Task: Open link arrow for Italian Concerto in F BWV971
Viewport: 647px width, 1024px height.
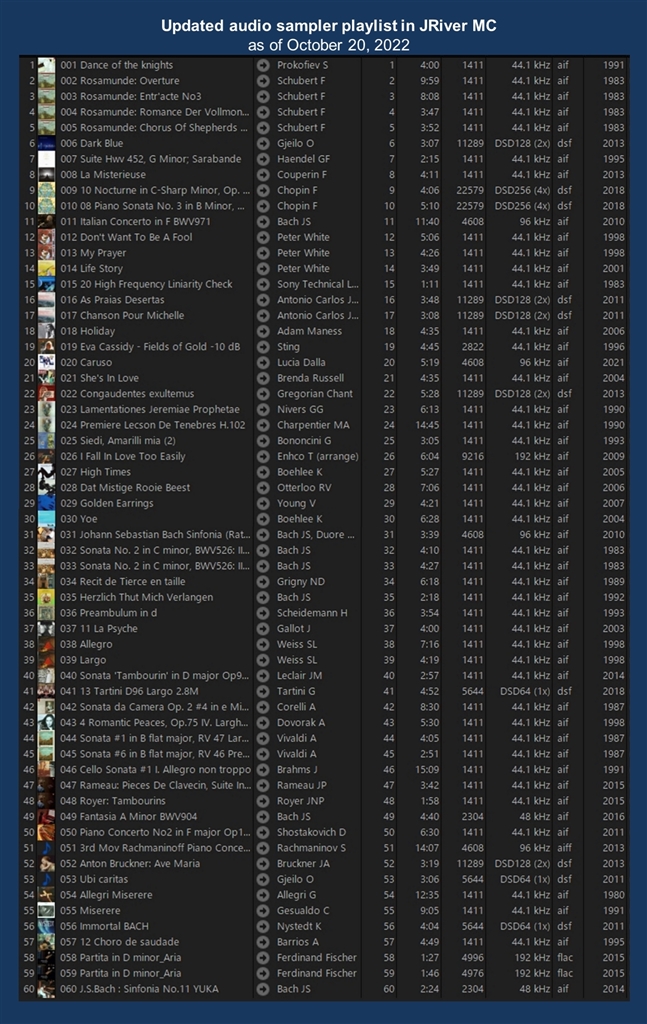Action: 263,221
